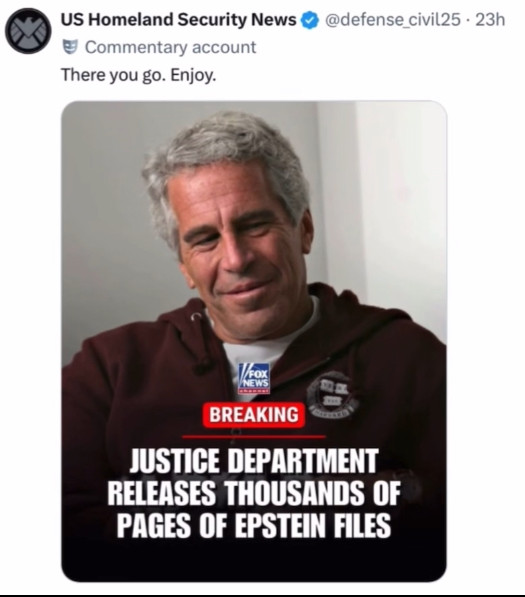Click the Commentary account label text

tap(170, 47)
